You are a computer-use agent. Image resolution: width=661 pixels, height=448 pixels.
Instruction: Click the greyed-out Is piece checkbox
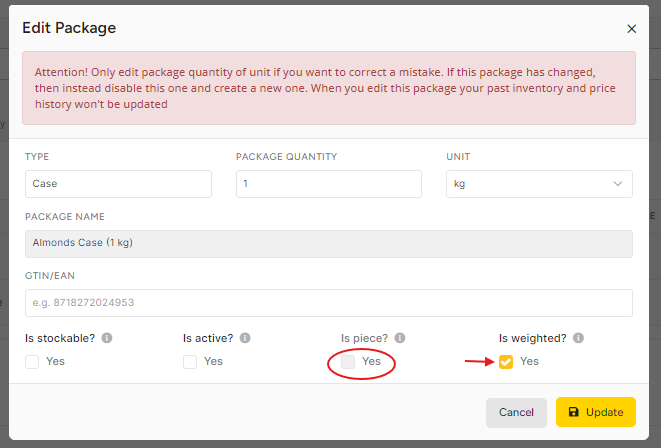(x=348, y=362)
